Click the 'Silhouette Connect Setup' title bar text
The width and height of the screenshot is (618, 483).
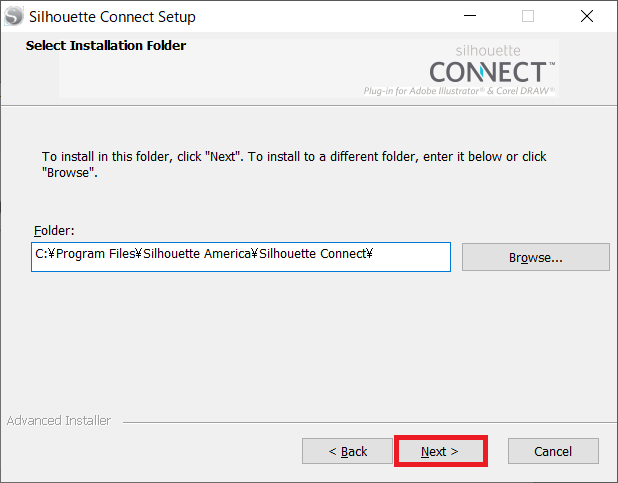112,17
